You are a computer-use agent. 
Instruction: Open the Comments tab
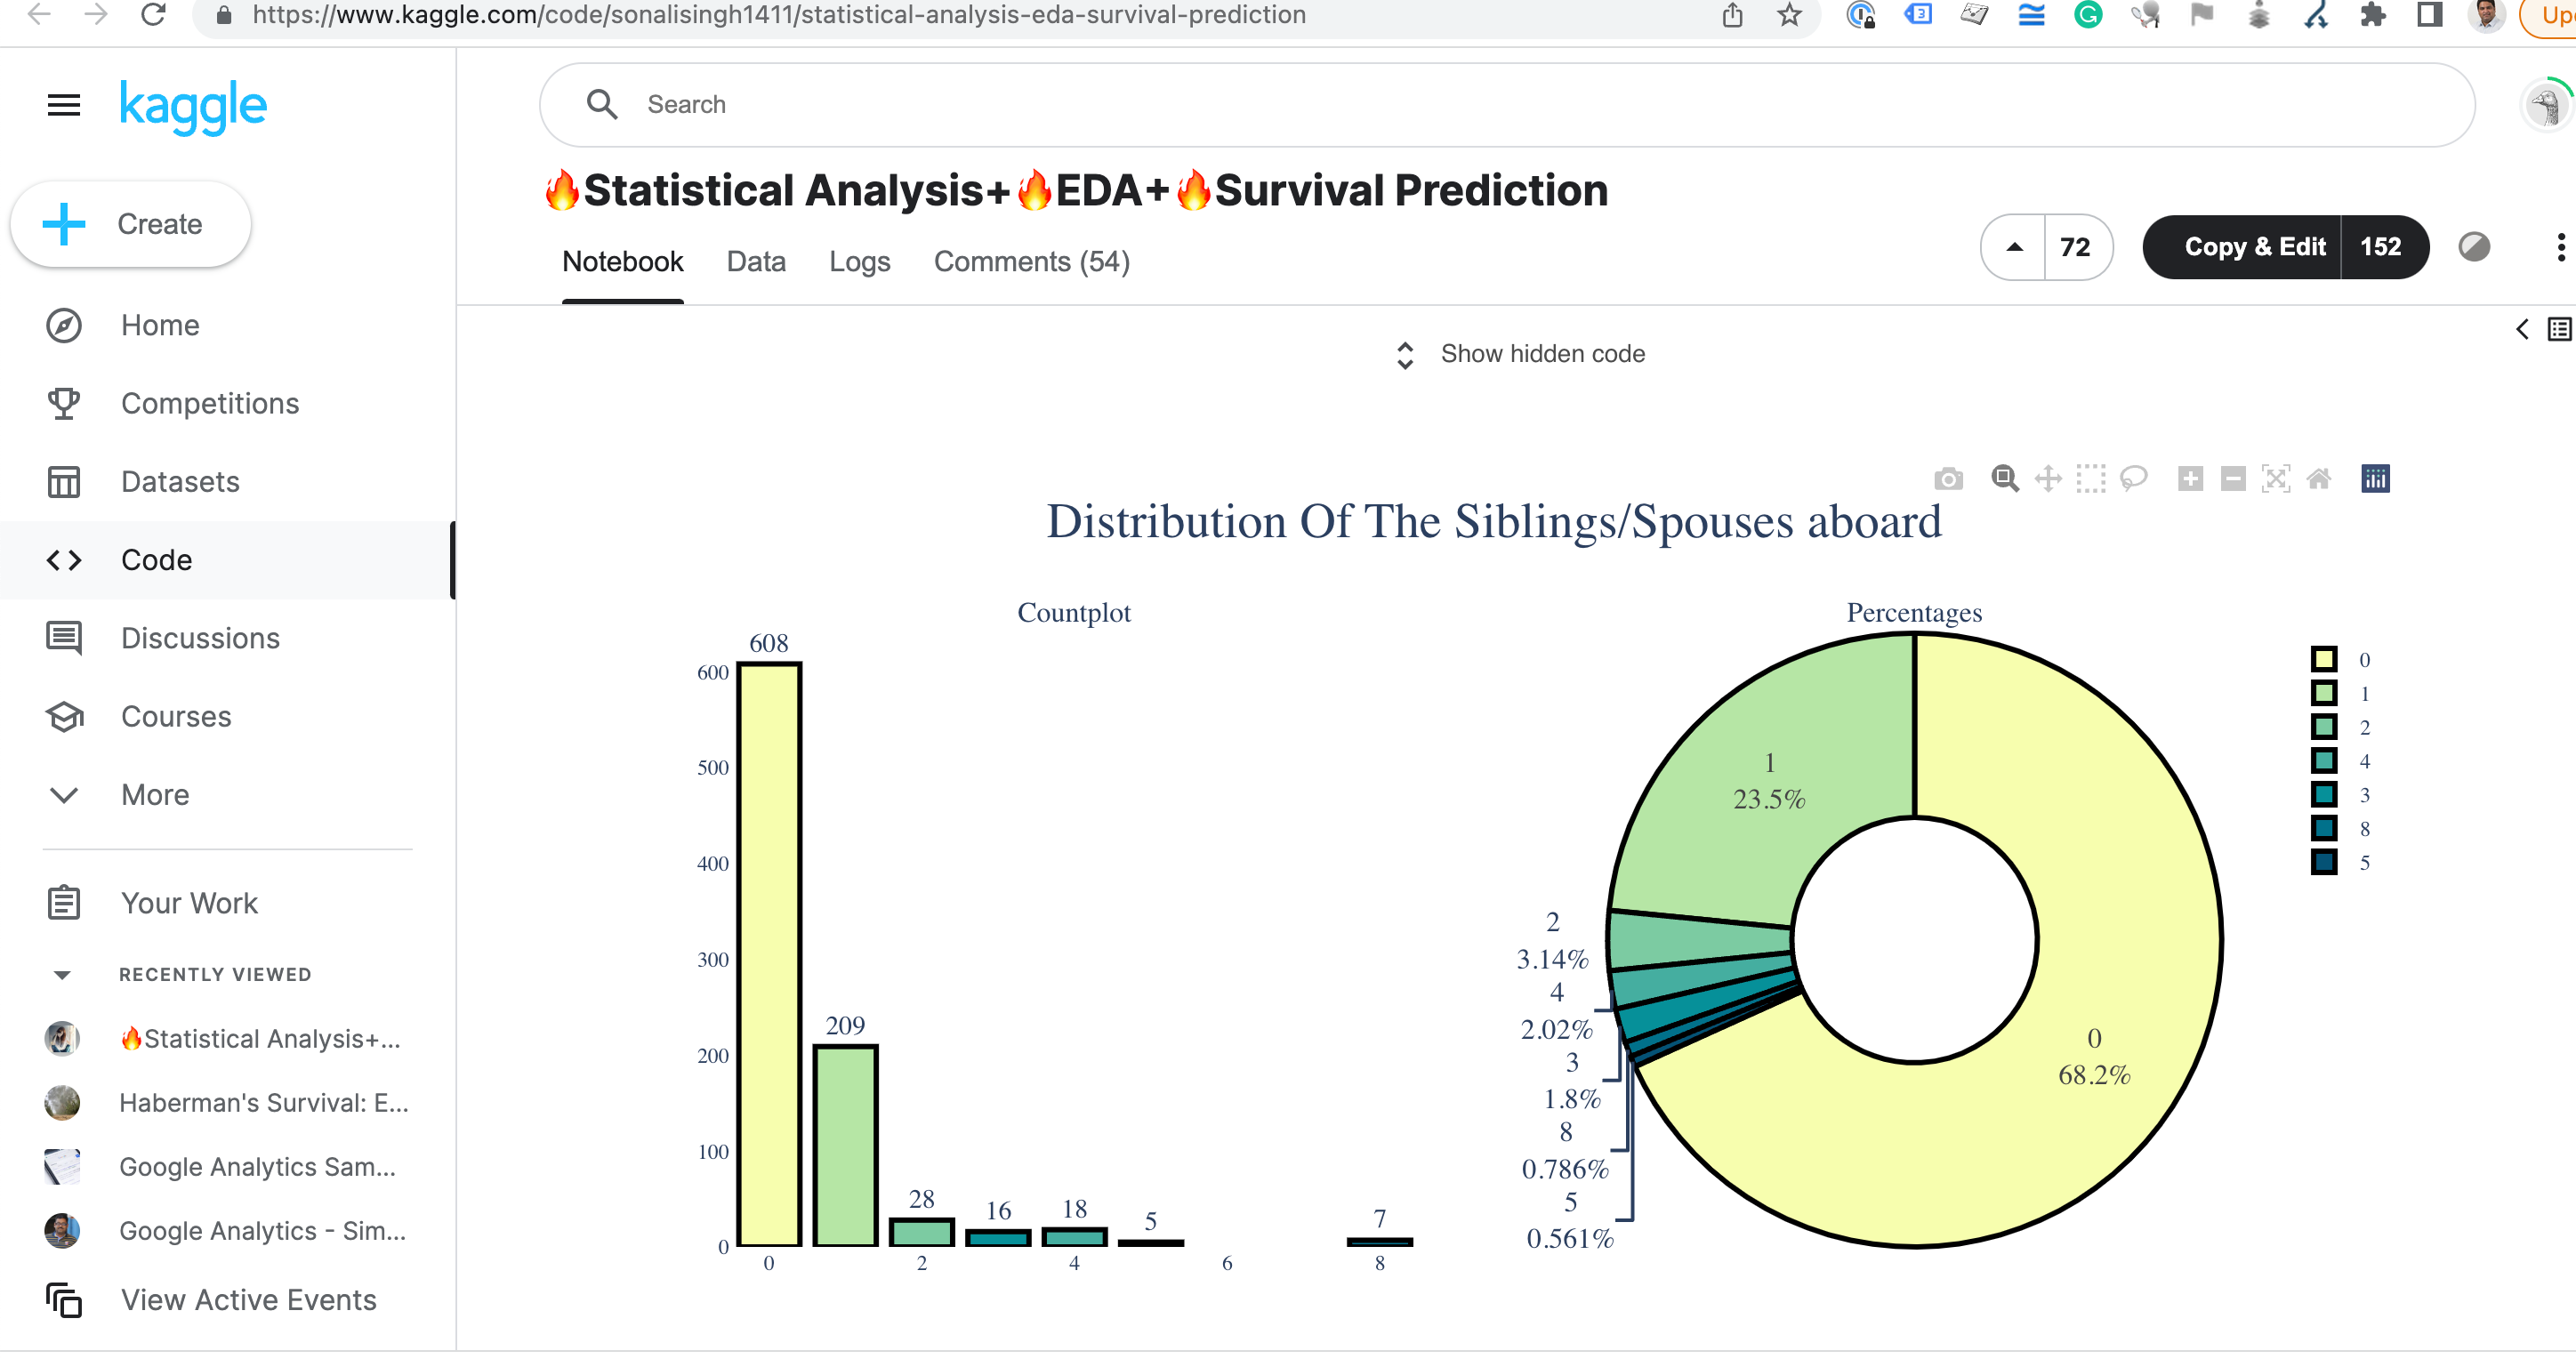[x=1031, y=261]
